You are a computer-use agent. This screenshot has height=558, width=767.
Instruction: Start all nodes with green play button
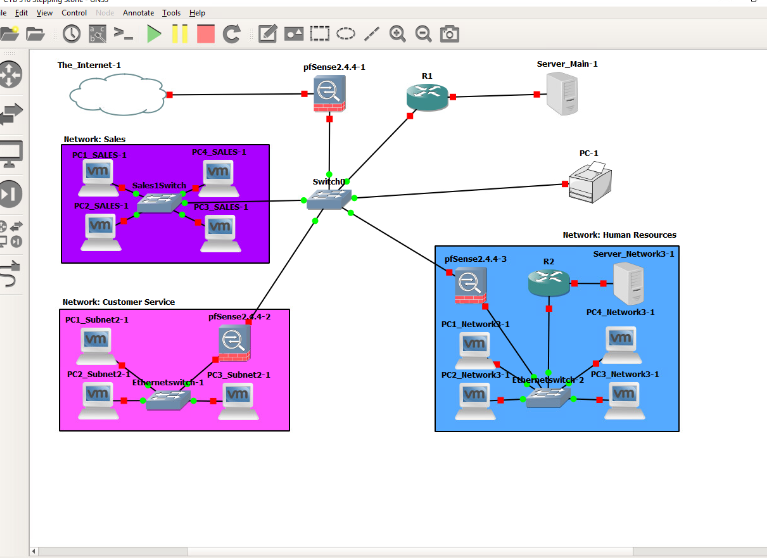(x=154, y=34)
